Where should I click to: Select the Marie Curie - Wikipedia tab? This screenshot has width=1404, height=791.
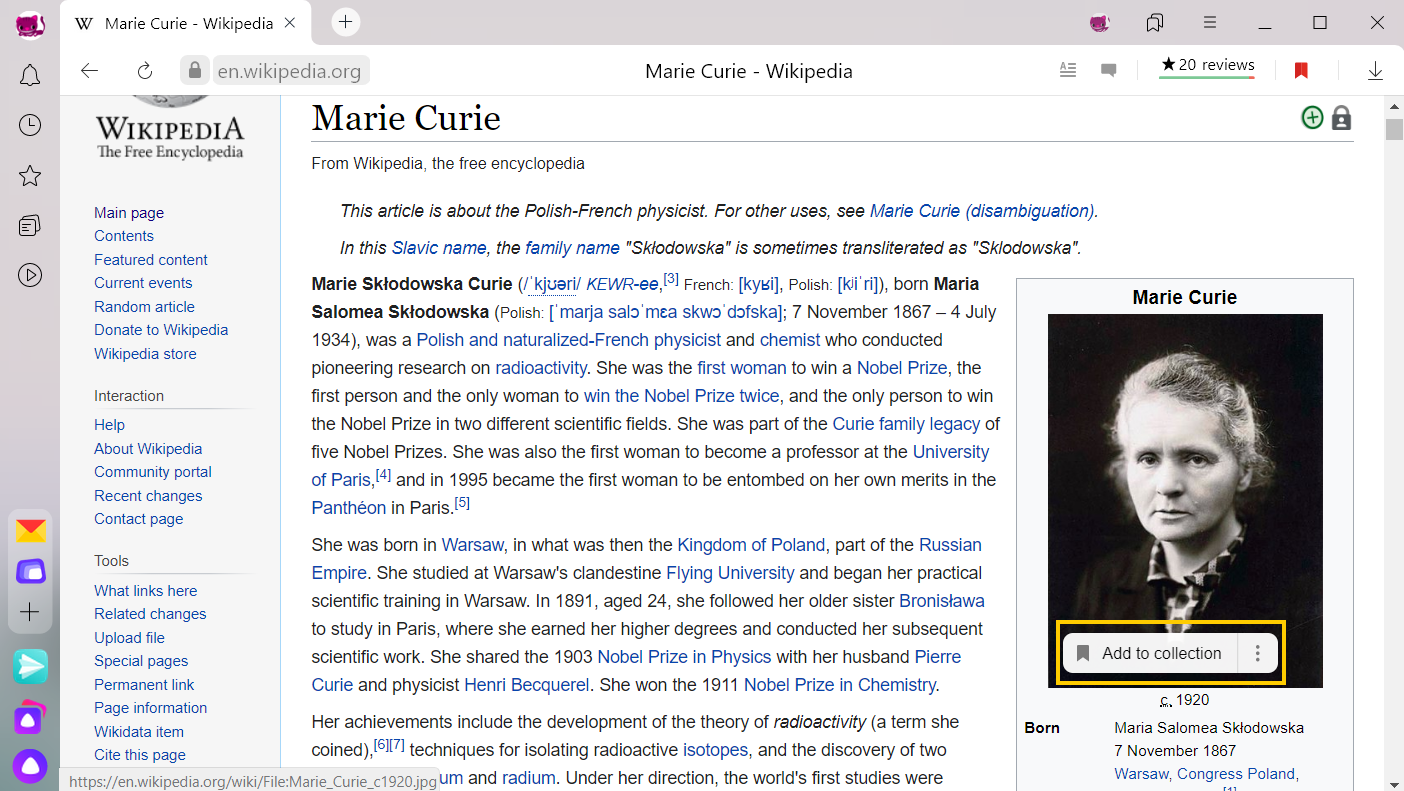point(186,23)
